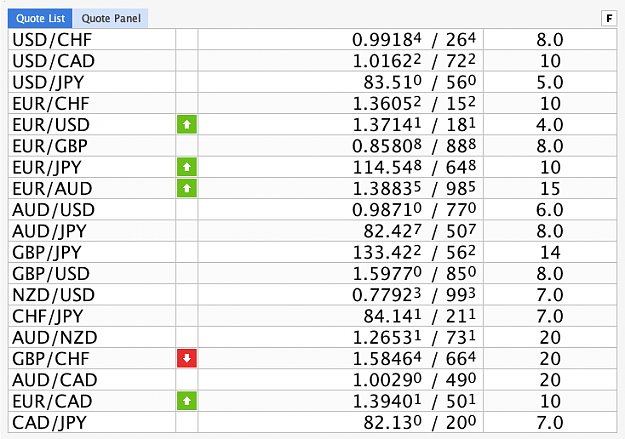Click the CHF/JPY quote price cell
Screen dimensions: 625x439
click(341, 316)
